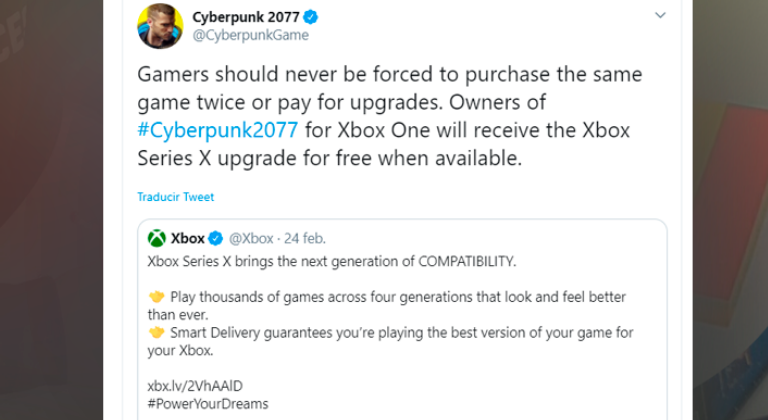768x420 pixels.
Task: Open the Xbox account name in quote
Action: (187, 238)
